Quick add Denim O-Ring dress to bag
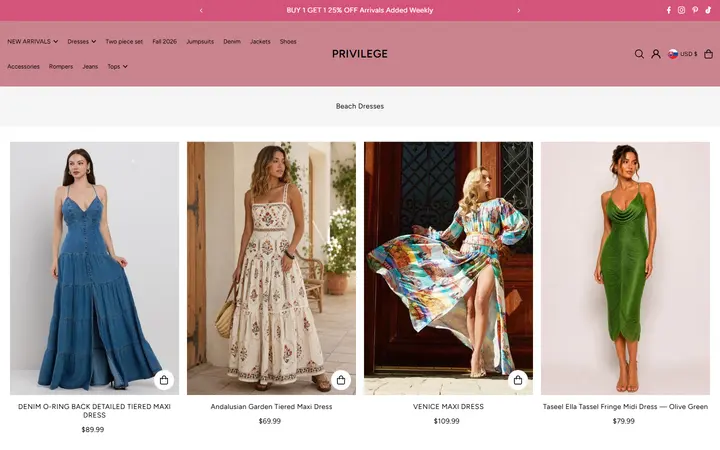Viewport: 720px width, 450px height. (x=164, y=380)
